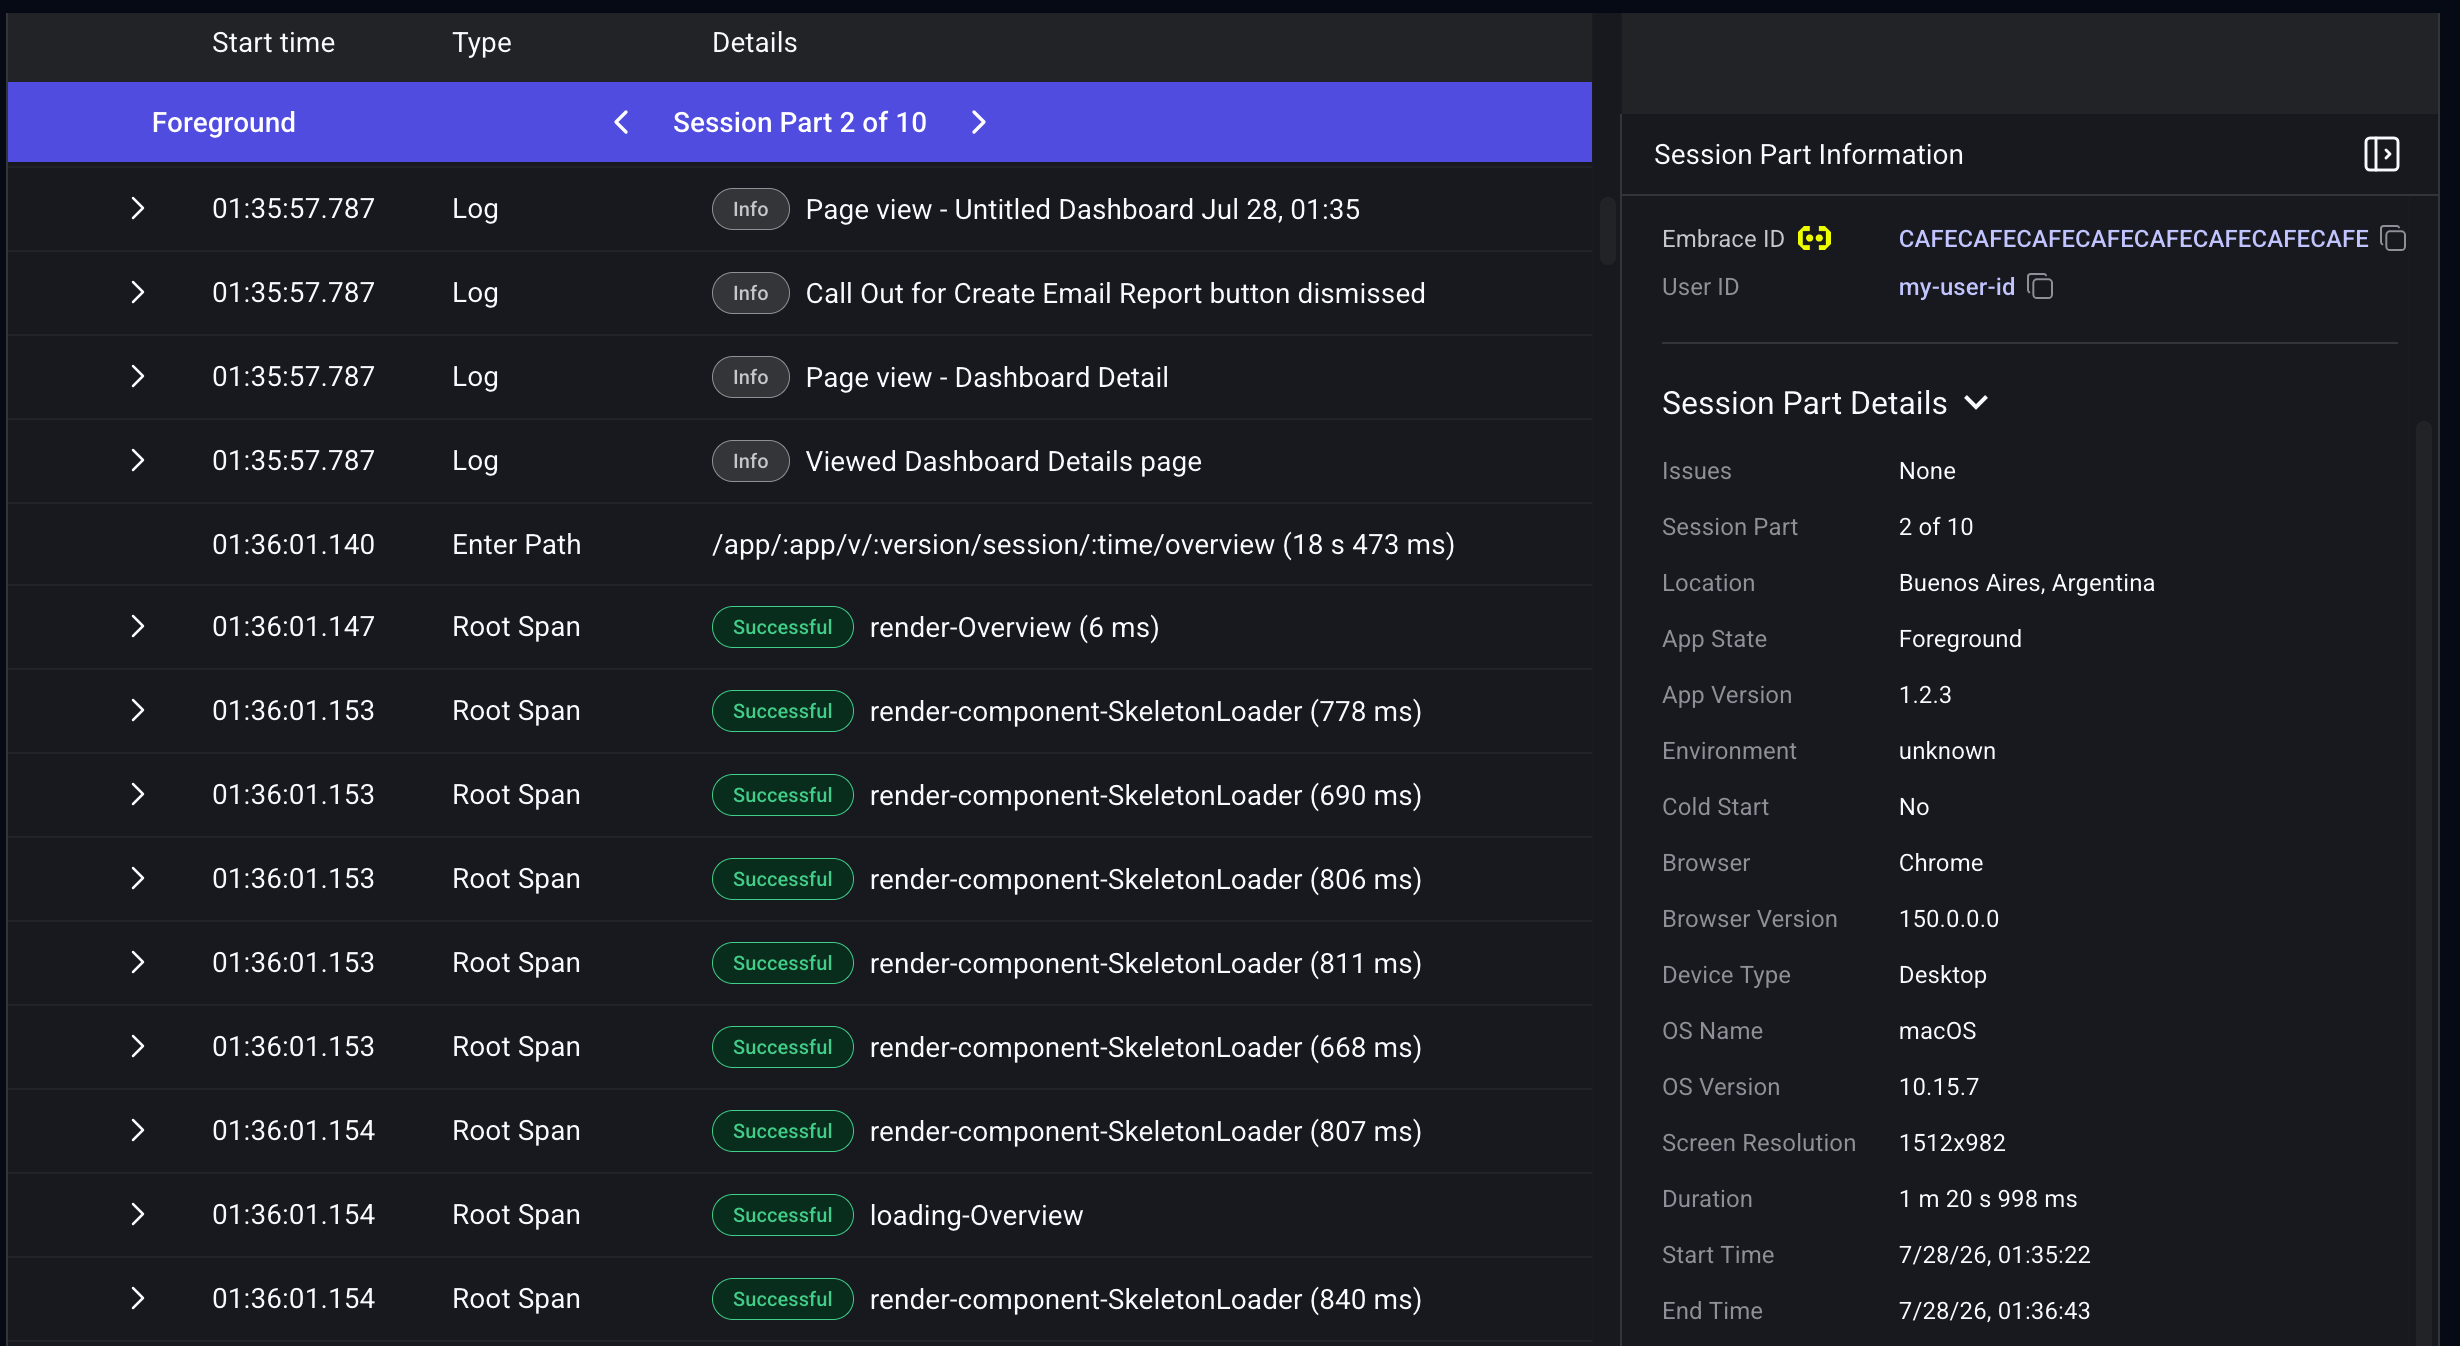Click the Info badge on Viewed Dashboard Details
Screen dimensions: 2460x1346
(750, 461)
